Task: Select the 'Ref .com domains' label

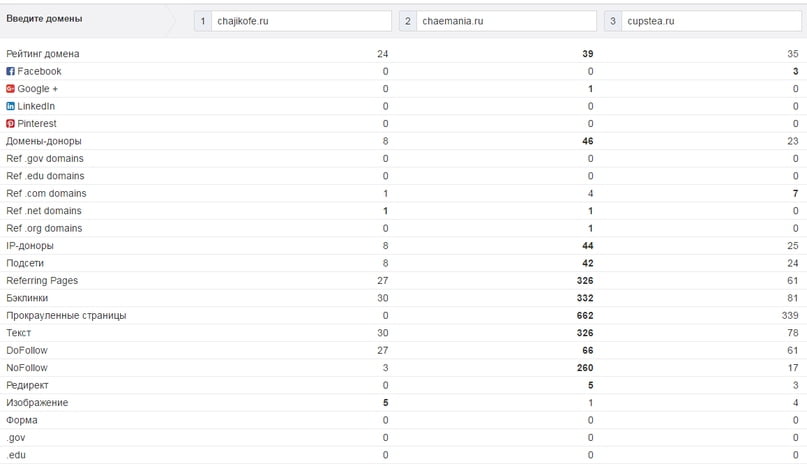Action: pyautogui.click(x=46, y=194)
